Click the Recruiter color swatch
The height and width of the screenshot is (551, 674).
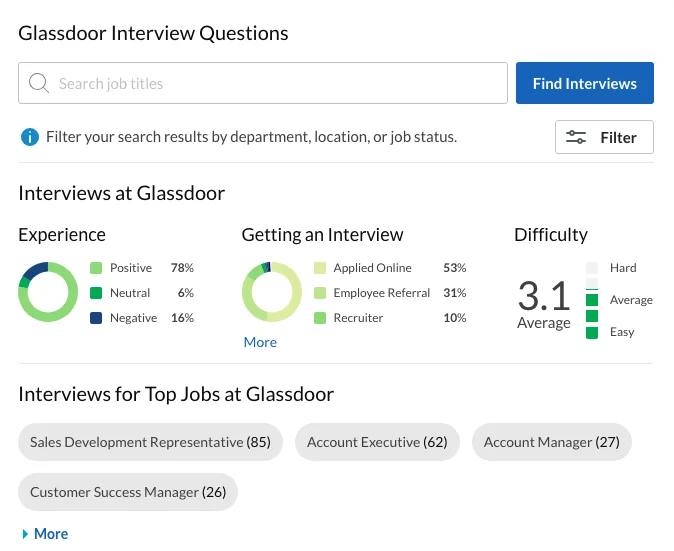tap(320, 318)
